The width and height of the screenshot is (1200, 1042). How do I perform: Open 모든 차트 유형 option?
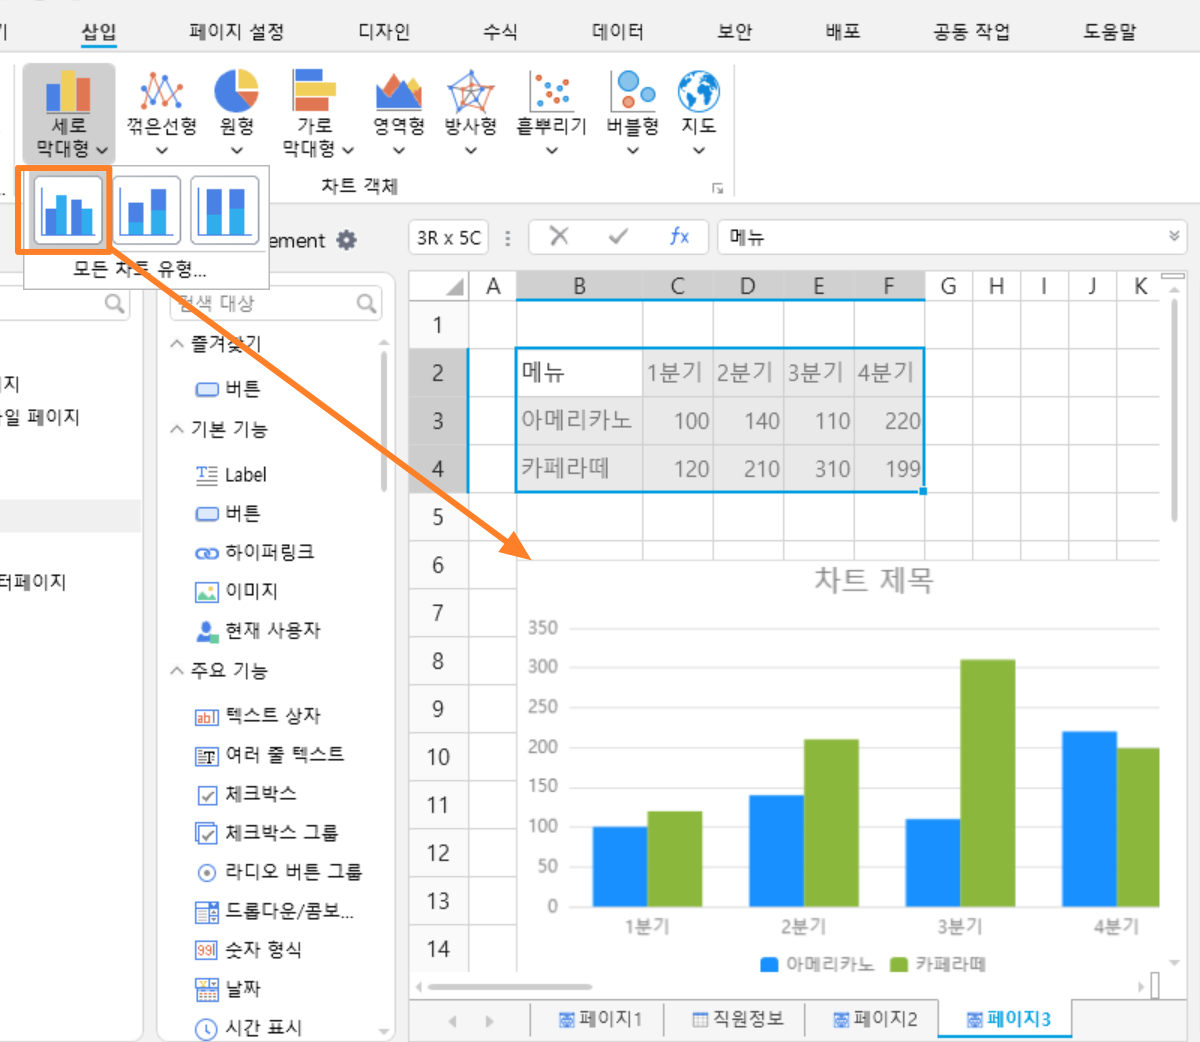[x=140, y=269]
